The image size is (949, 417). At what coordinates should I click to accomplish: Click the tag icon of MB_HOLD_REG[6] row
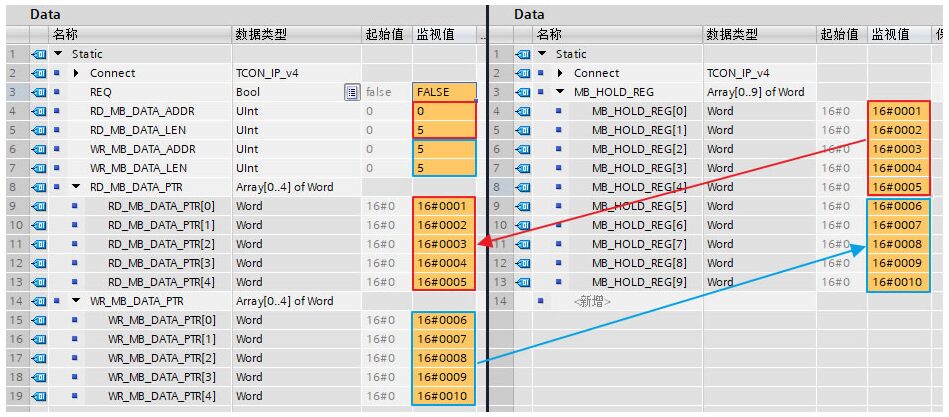pyautogui.click(x=522, y=225)
